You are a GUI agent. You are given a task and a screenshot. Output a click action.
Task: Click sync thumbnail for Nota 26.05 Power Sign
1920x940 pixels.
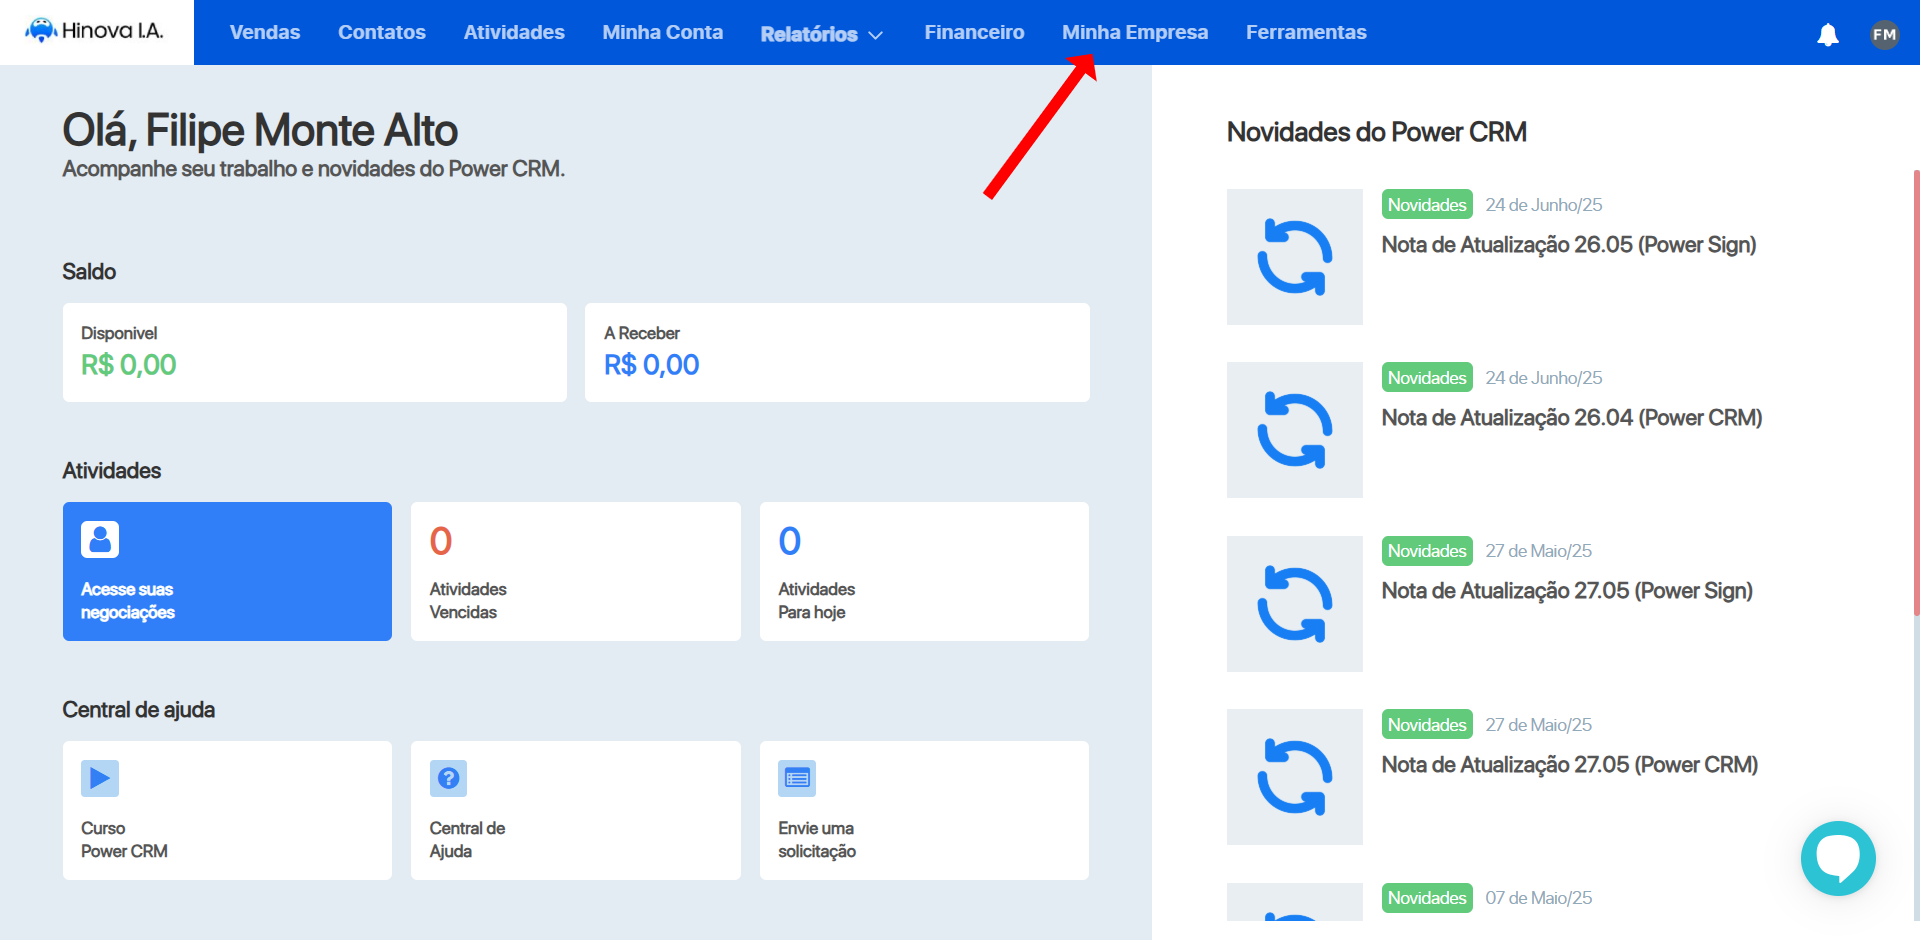click(x=1294, y=257)
